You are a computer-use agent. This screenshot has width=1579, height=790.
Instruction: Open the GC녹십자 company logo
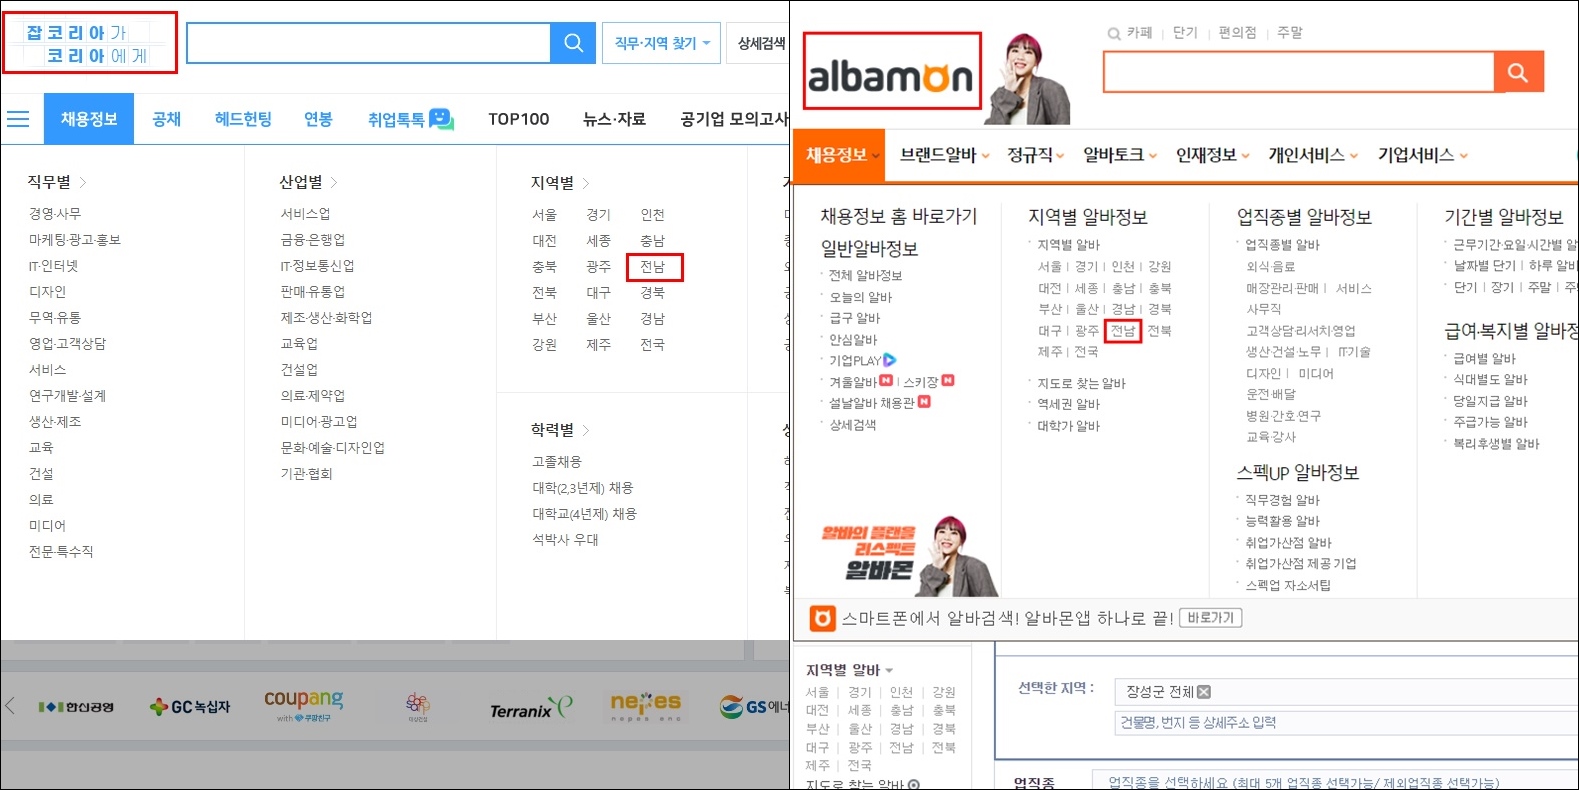(x=190, y=707)
